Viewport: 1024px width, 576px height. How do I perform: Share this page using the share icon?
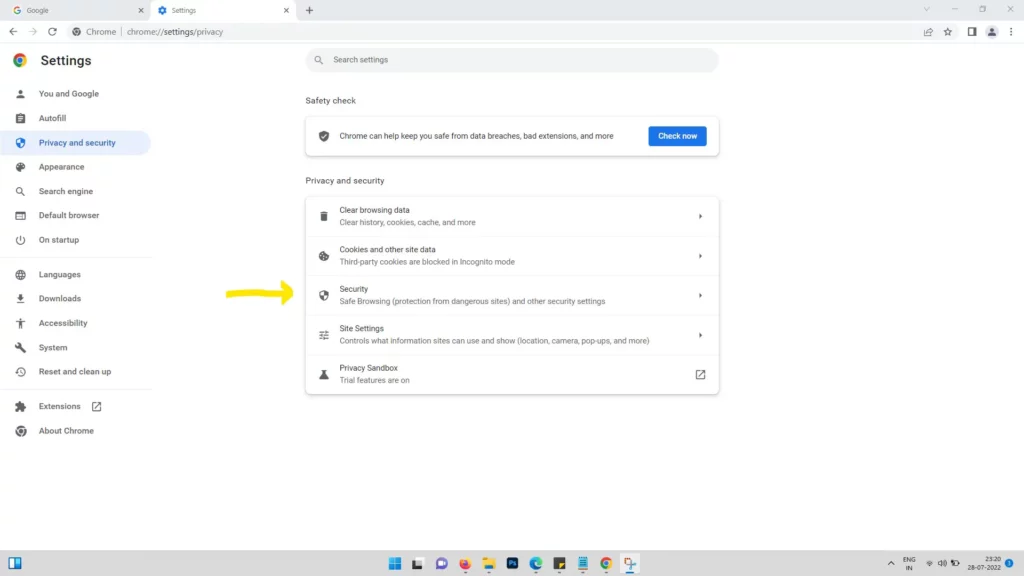[928, 31]
